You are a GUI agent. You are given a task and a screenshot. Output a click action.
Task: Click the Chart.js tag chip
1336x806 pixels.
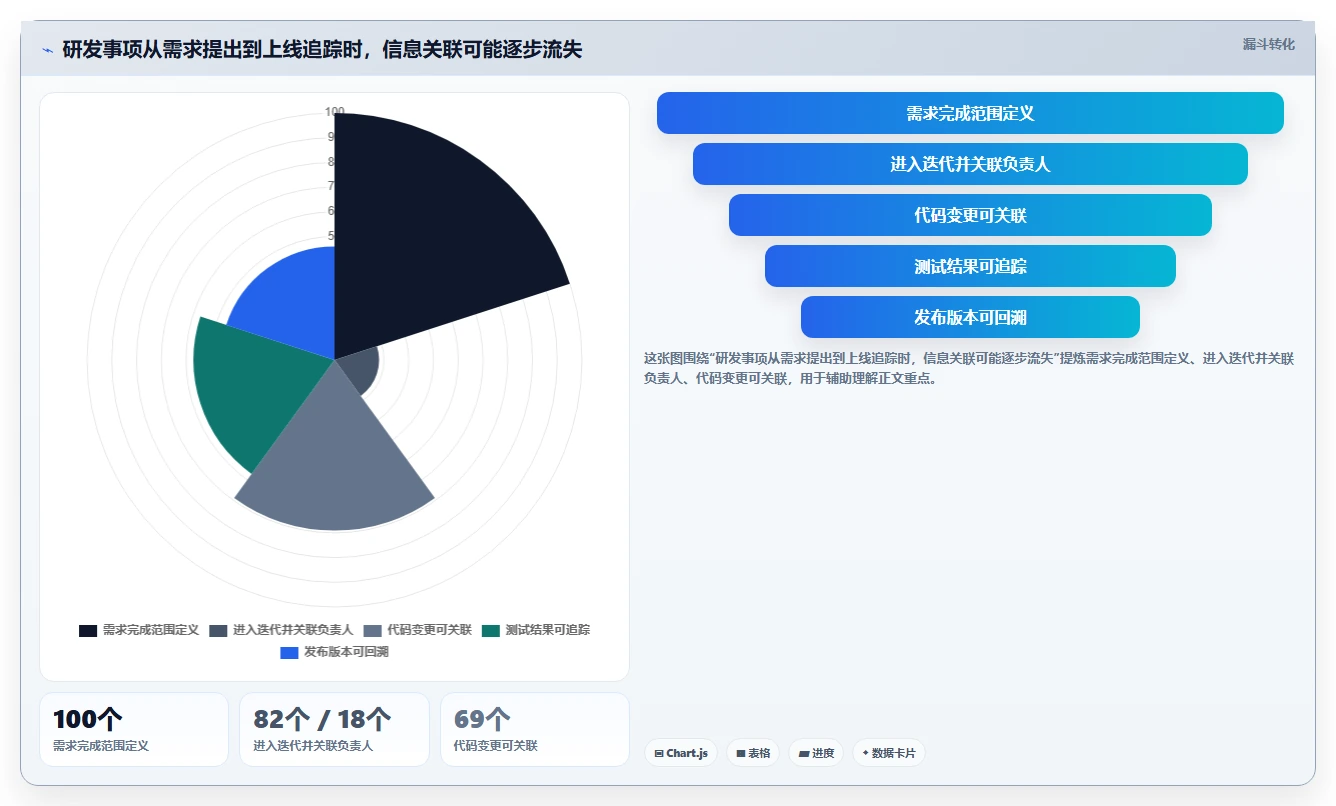click(x=681, y=753)
